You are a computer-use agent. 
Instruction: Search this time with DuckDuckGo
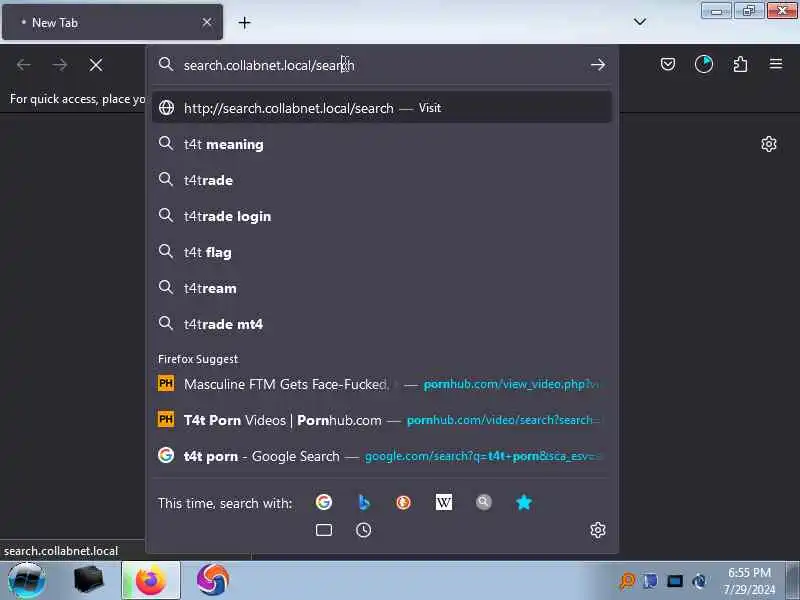coord(403,503)
